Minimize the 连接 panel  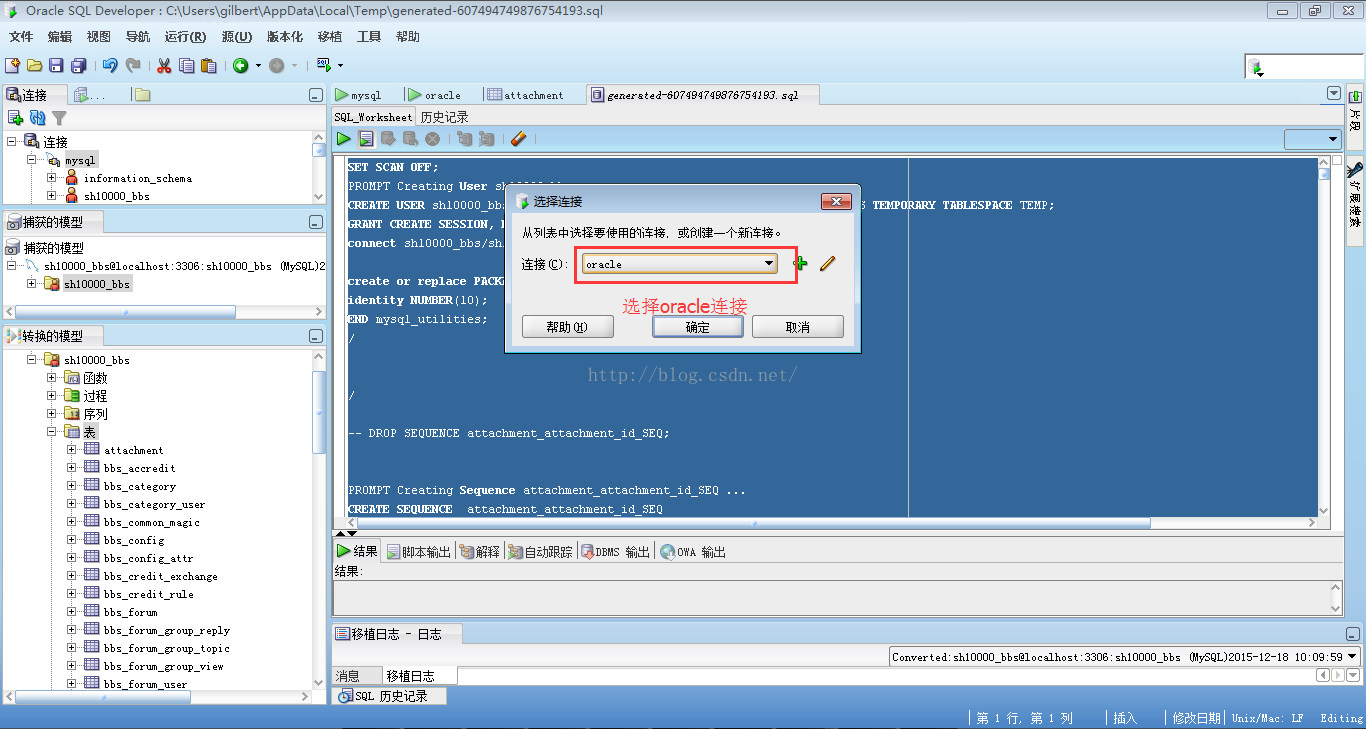(x=316, y=96)
